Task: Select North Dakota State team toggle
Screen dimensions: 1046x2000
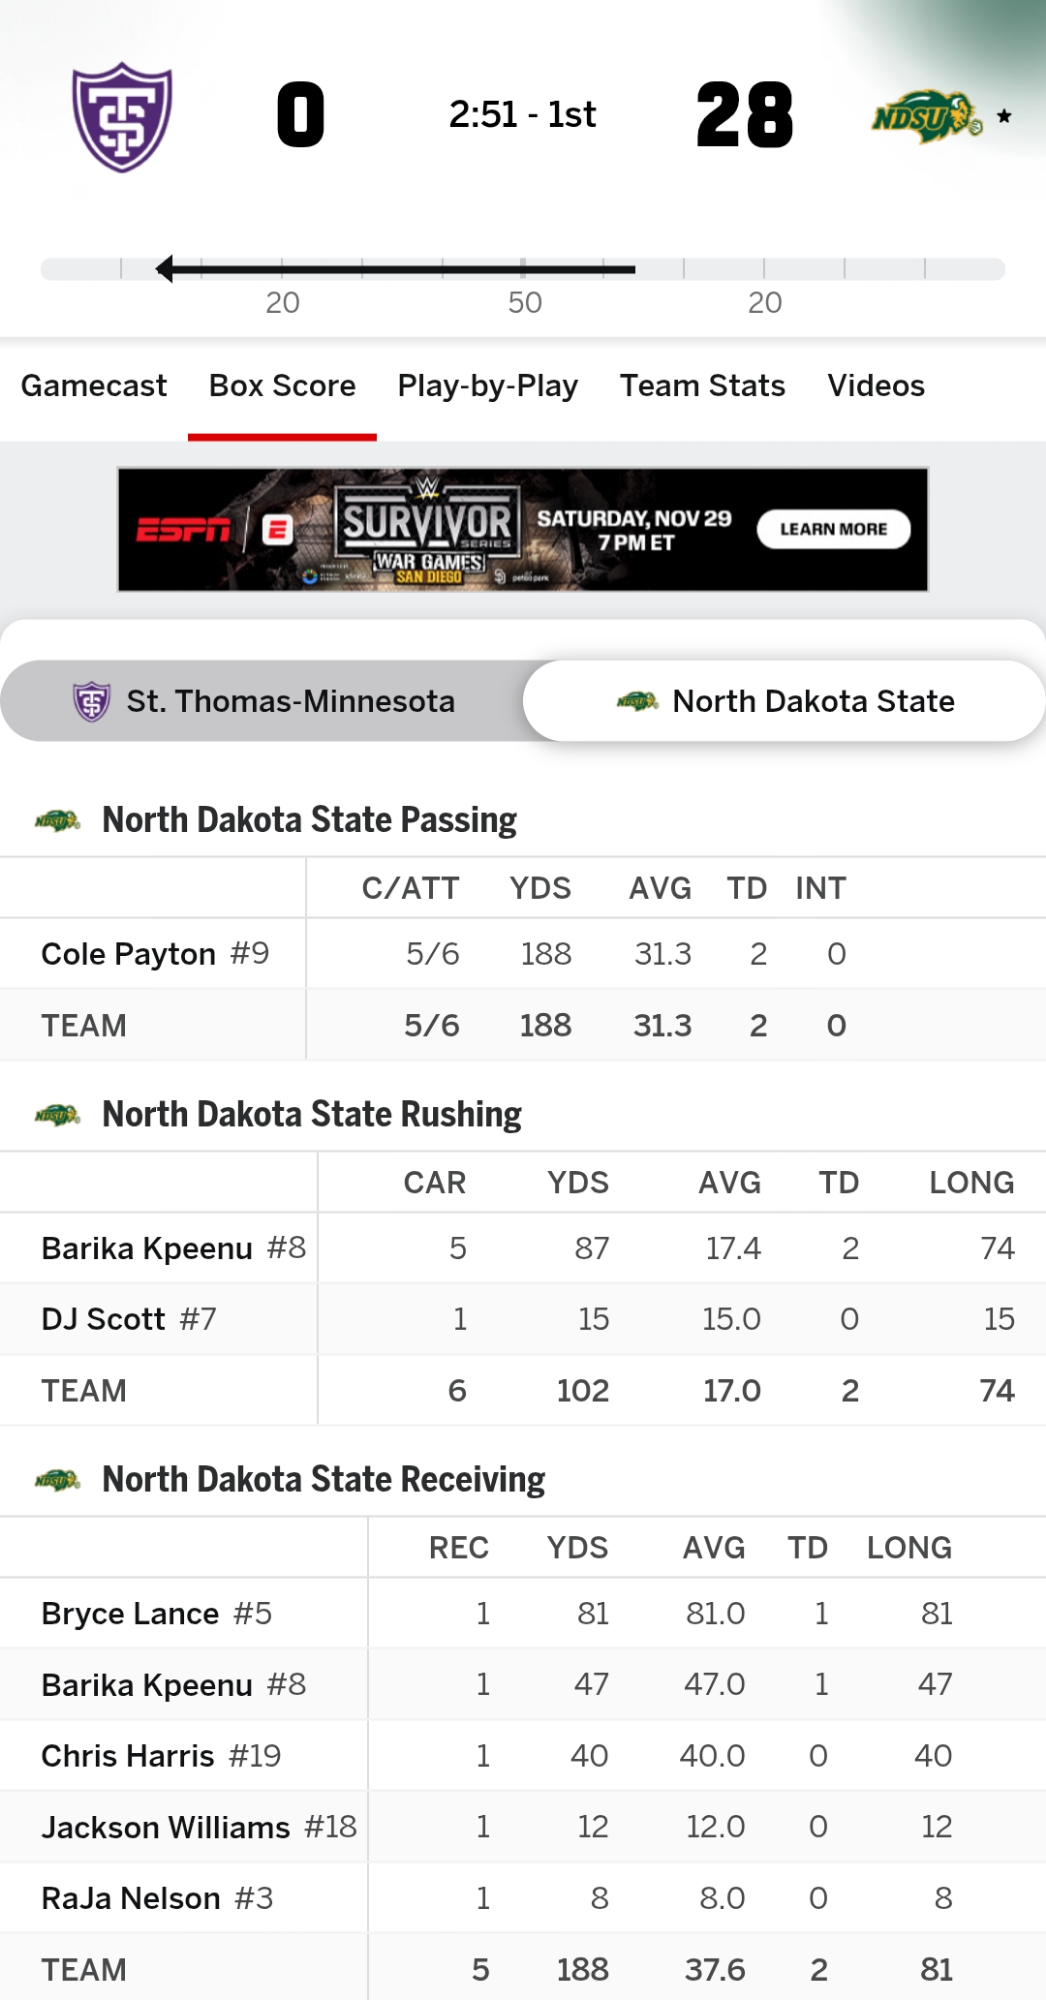Action: pyautogui.click(x=785, y=701)
